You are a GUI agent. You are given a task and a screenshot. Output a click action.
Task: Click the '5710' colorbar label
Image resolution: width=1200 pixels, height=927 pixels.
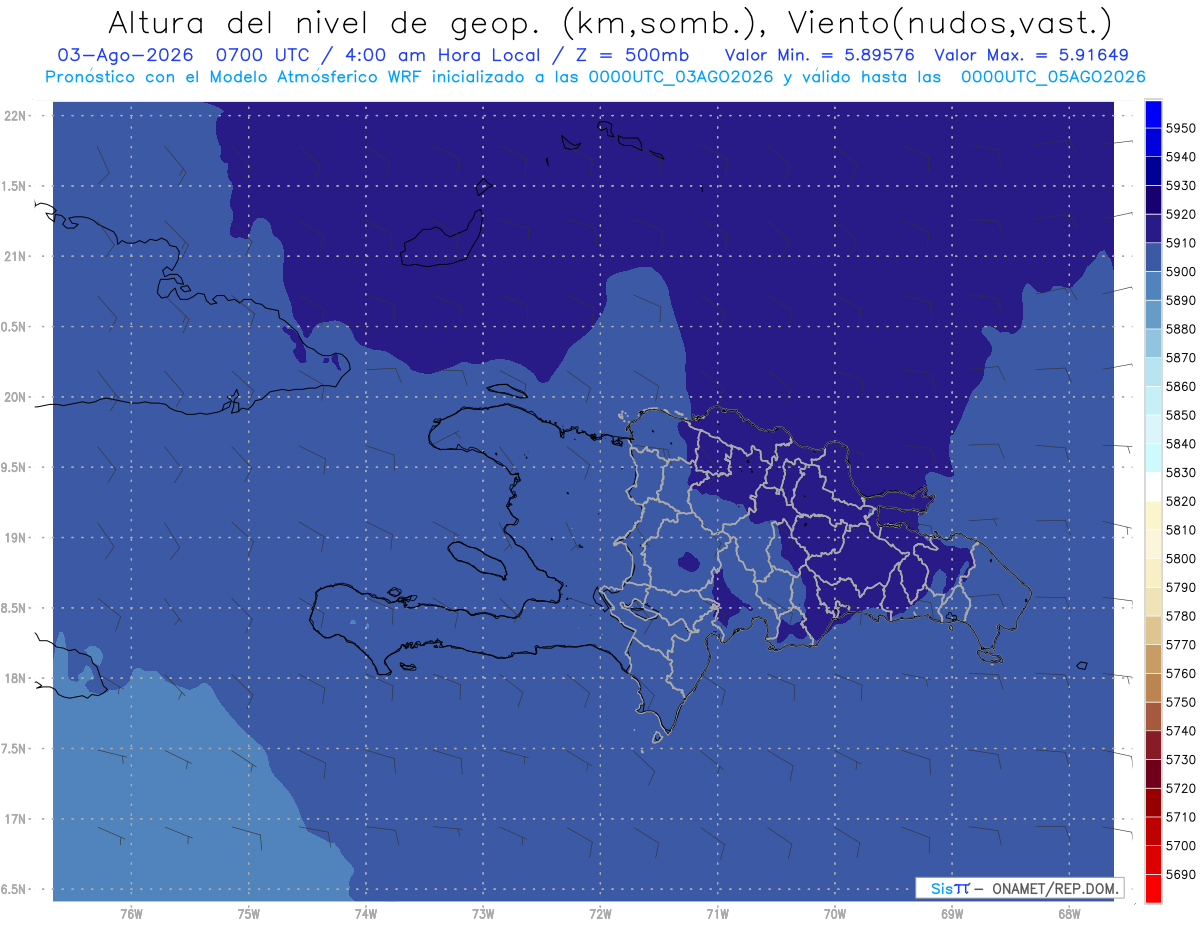tap(1180, 817)
